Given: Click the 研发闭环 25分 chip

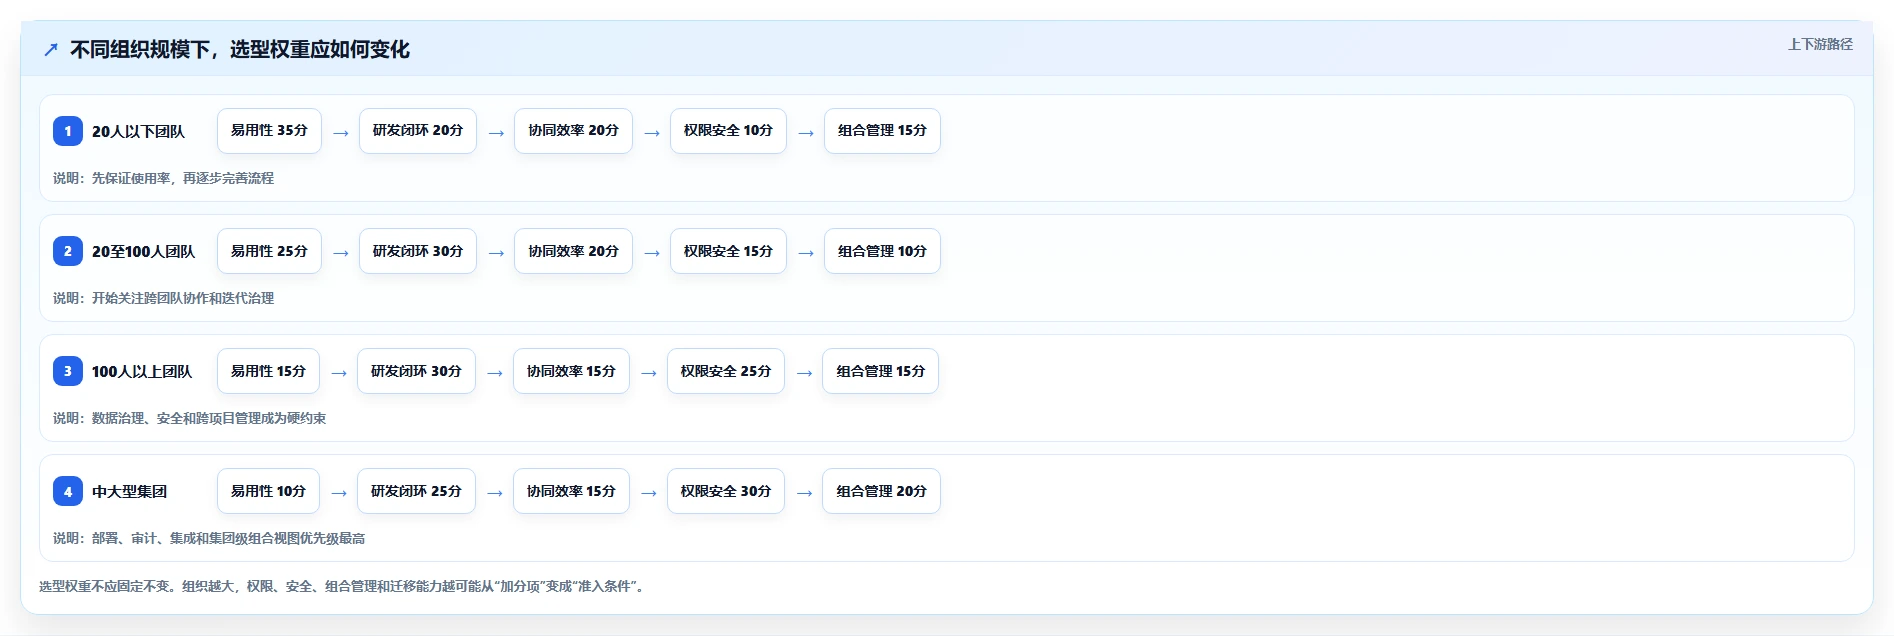Looking at the screenshot, I should click(x=416, y=491).
